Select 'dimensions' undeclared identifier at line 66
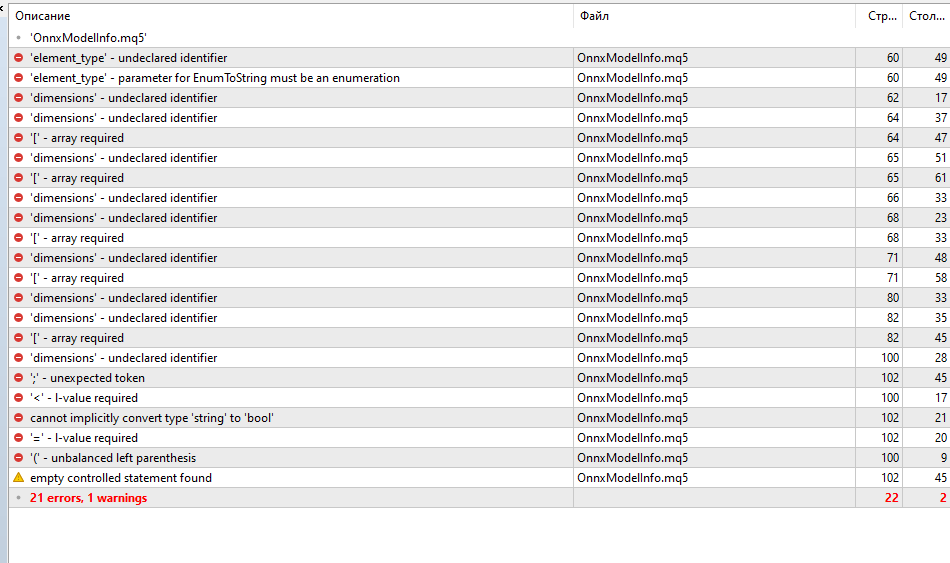 click(x=123, y=198)
